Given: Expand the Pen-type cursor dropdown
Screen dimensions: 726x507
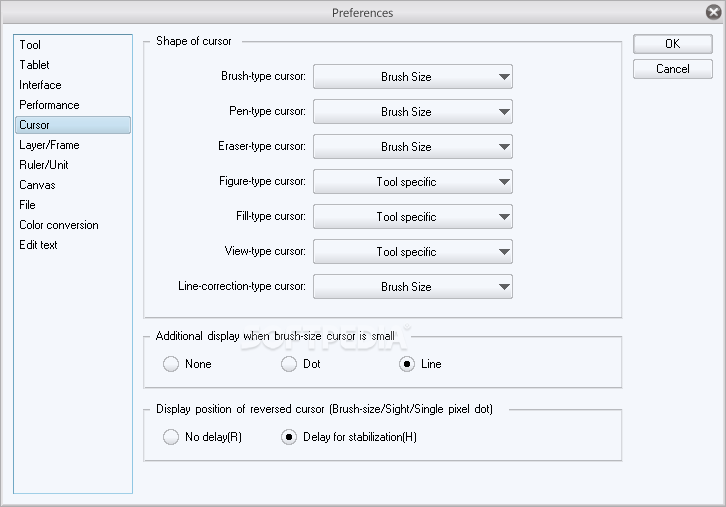Looking at the screenshot, I should coord(413,112).
